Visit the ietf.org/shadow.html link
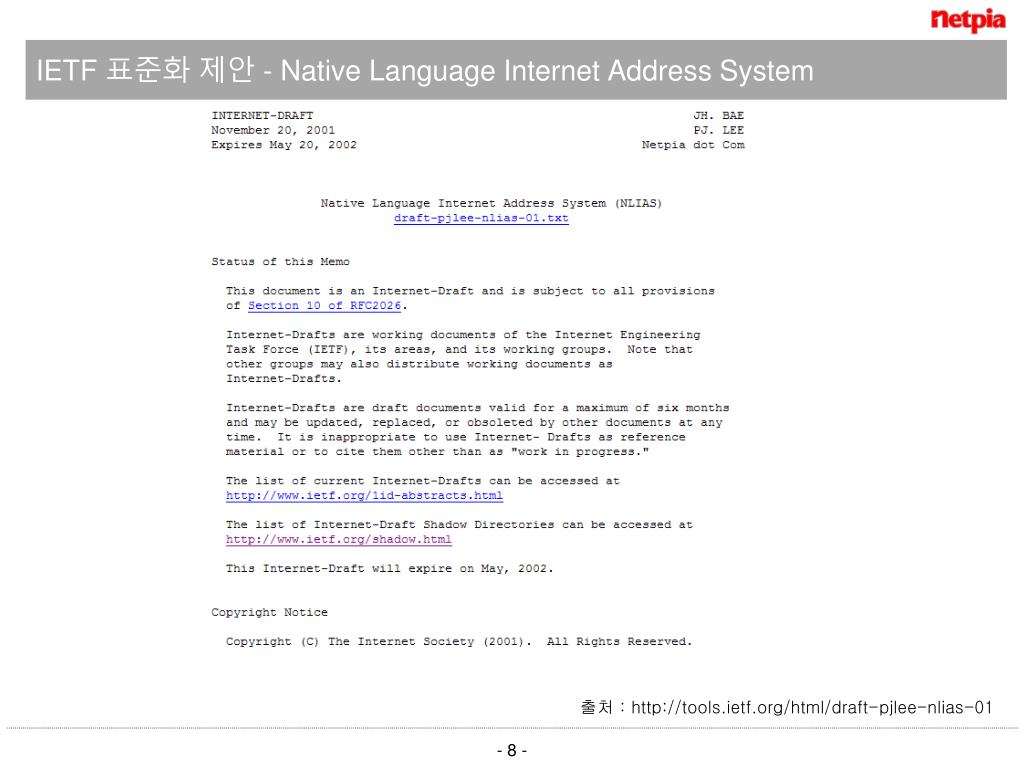 click(x=338, y=539)
